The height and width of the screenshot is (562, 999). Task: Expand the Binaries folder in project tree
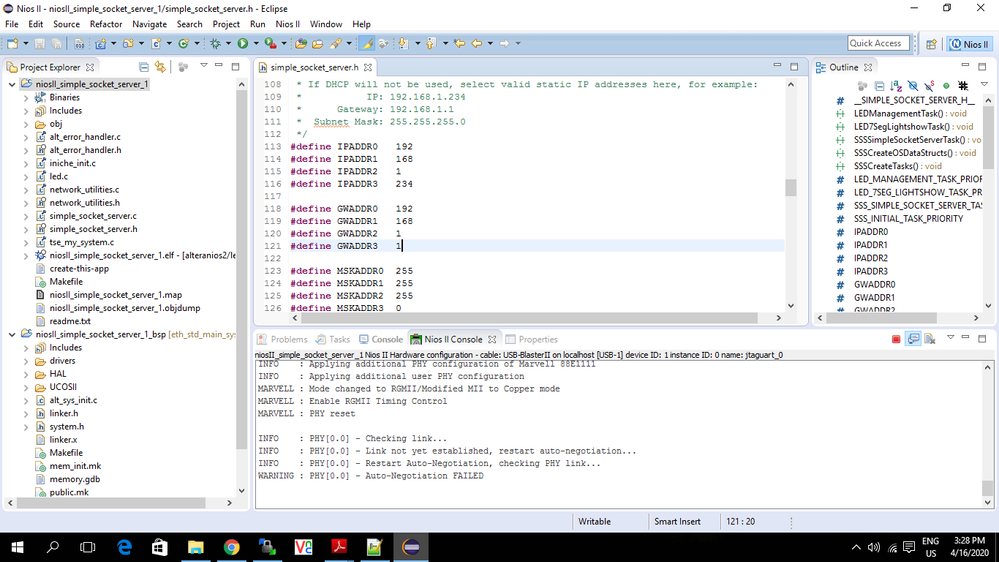click(x=26, y=98)
